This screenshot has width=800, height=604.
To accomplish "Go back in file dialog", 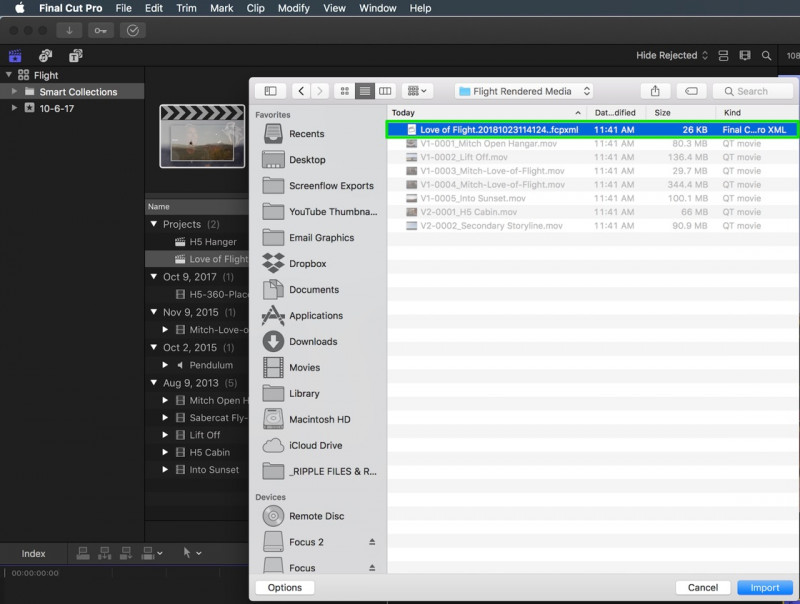I will (x=301, y=91).
